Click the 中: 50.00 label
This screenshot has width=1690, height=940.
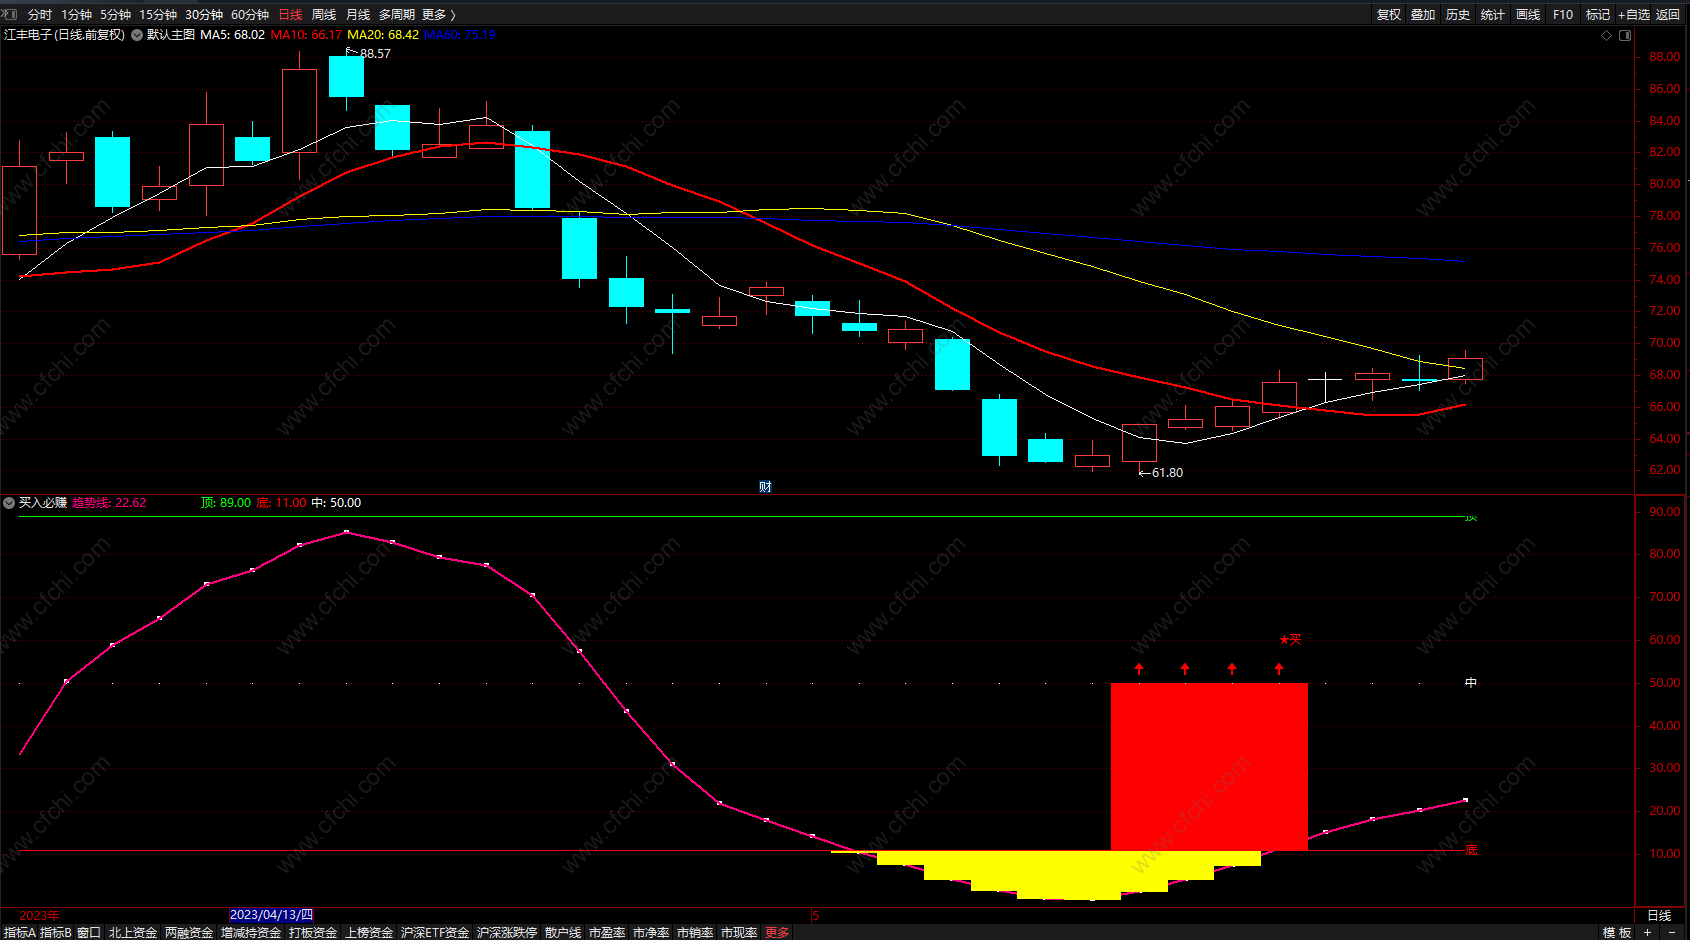[x=336, y=503]
